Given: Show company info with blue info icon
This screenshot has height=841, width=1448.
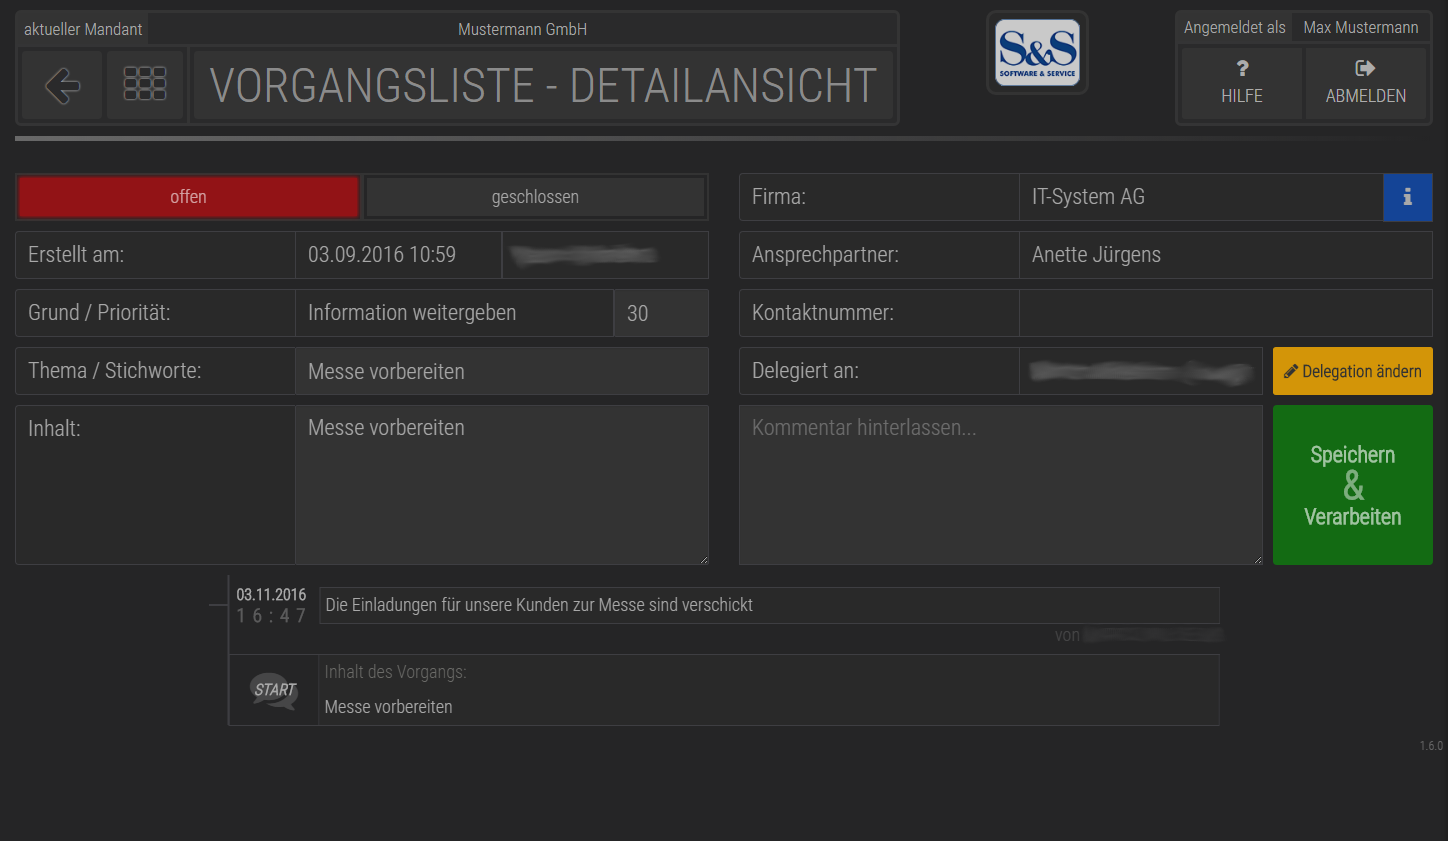Looking at the screenshot, I should tap(1407, 197).
